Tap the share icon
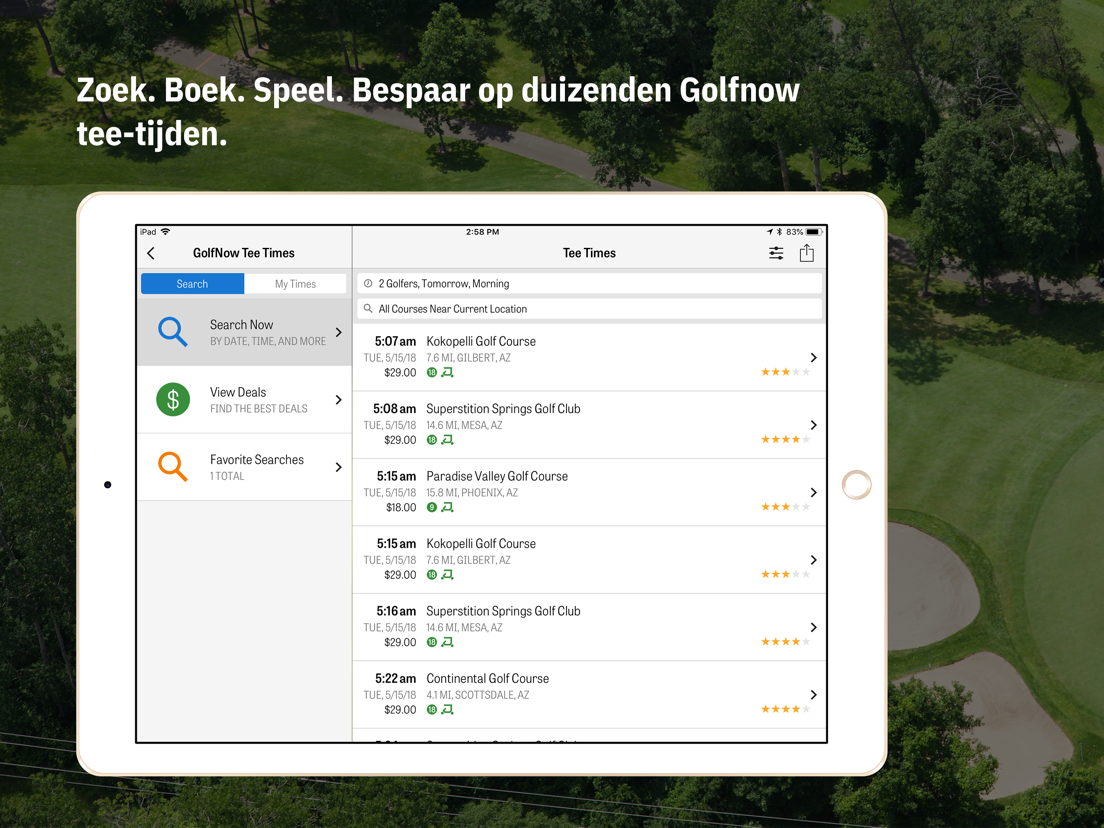 pos(807,253)
